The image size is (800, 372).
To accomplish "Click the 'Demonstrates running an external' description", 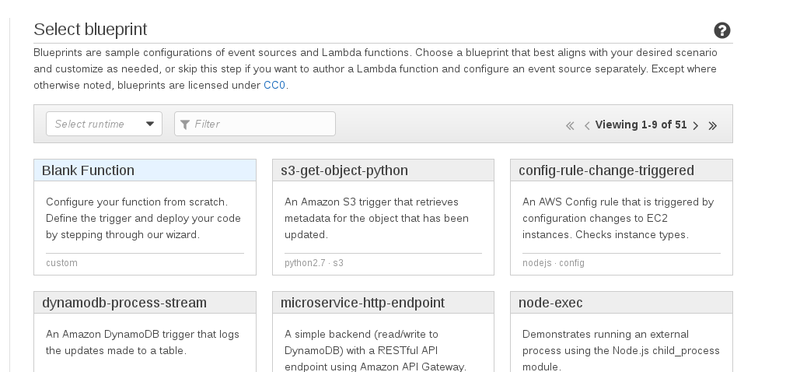I will tap(621, 351).
